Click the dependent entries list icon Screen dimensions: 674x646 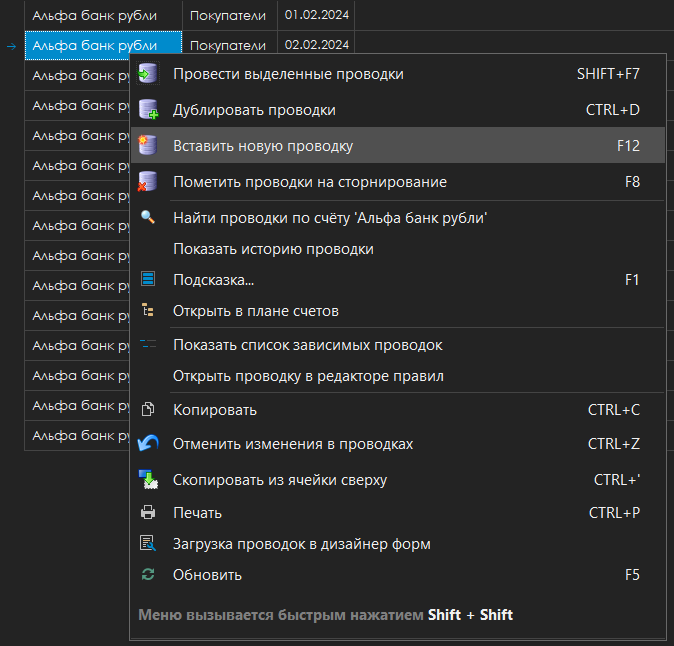tap(148, 344)
